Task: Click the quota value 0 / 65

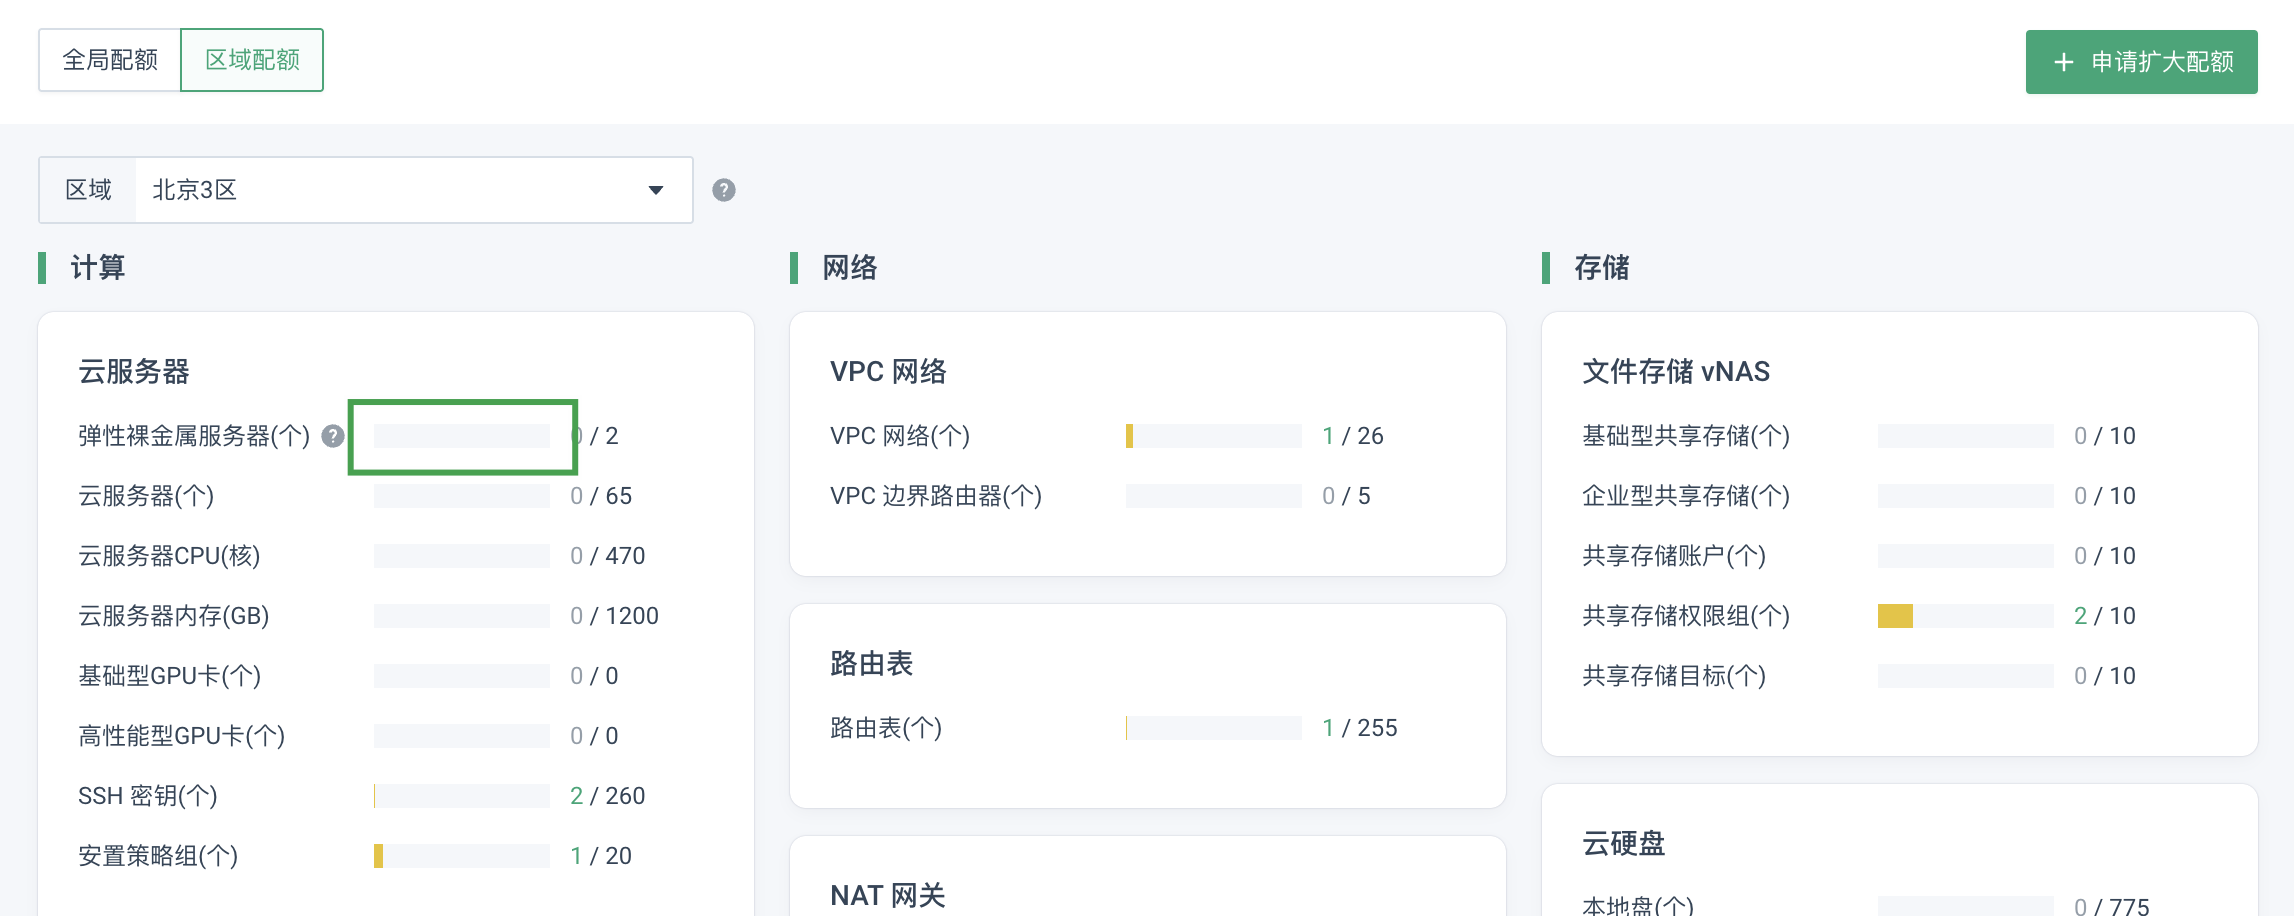Action: [x=601, y=496]
